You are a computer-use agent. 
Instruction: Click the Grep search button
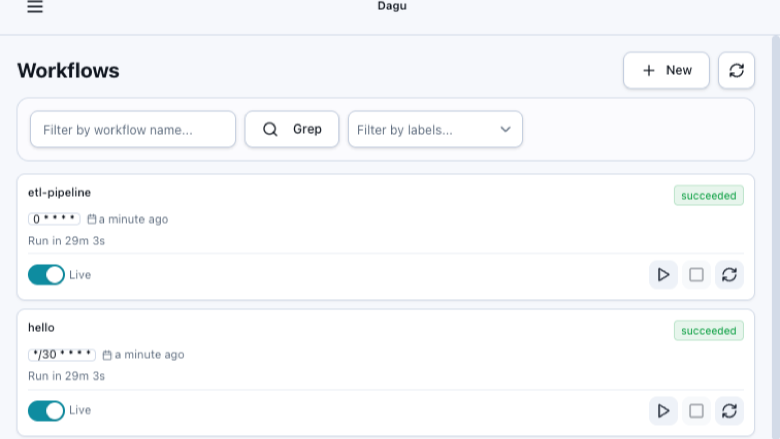click(292, 129)
